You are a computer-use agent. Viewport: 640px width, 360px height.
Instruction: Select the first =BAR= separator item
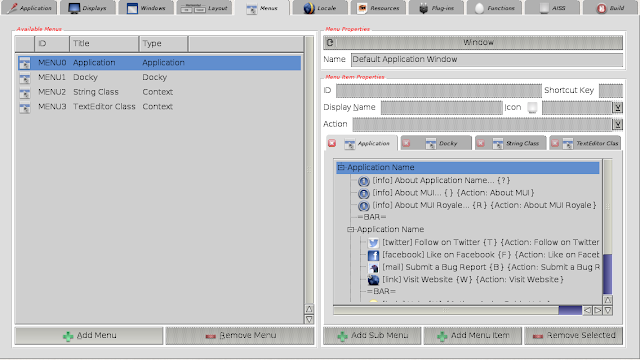[x=372, y=217]
